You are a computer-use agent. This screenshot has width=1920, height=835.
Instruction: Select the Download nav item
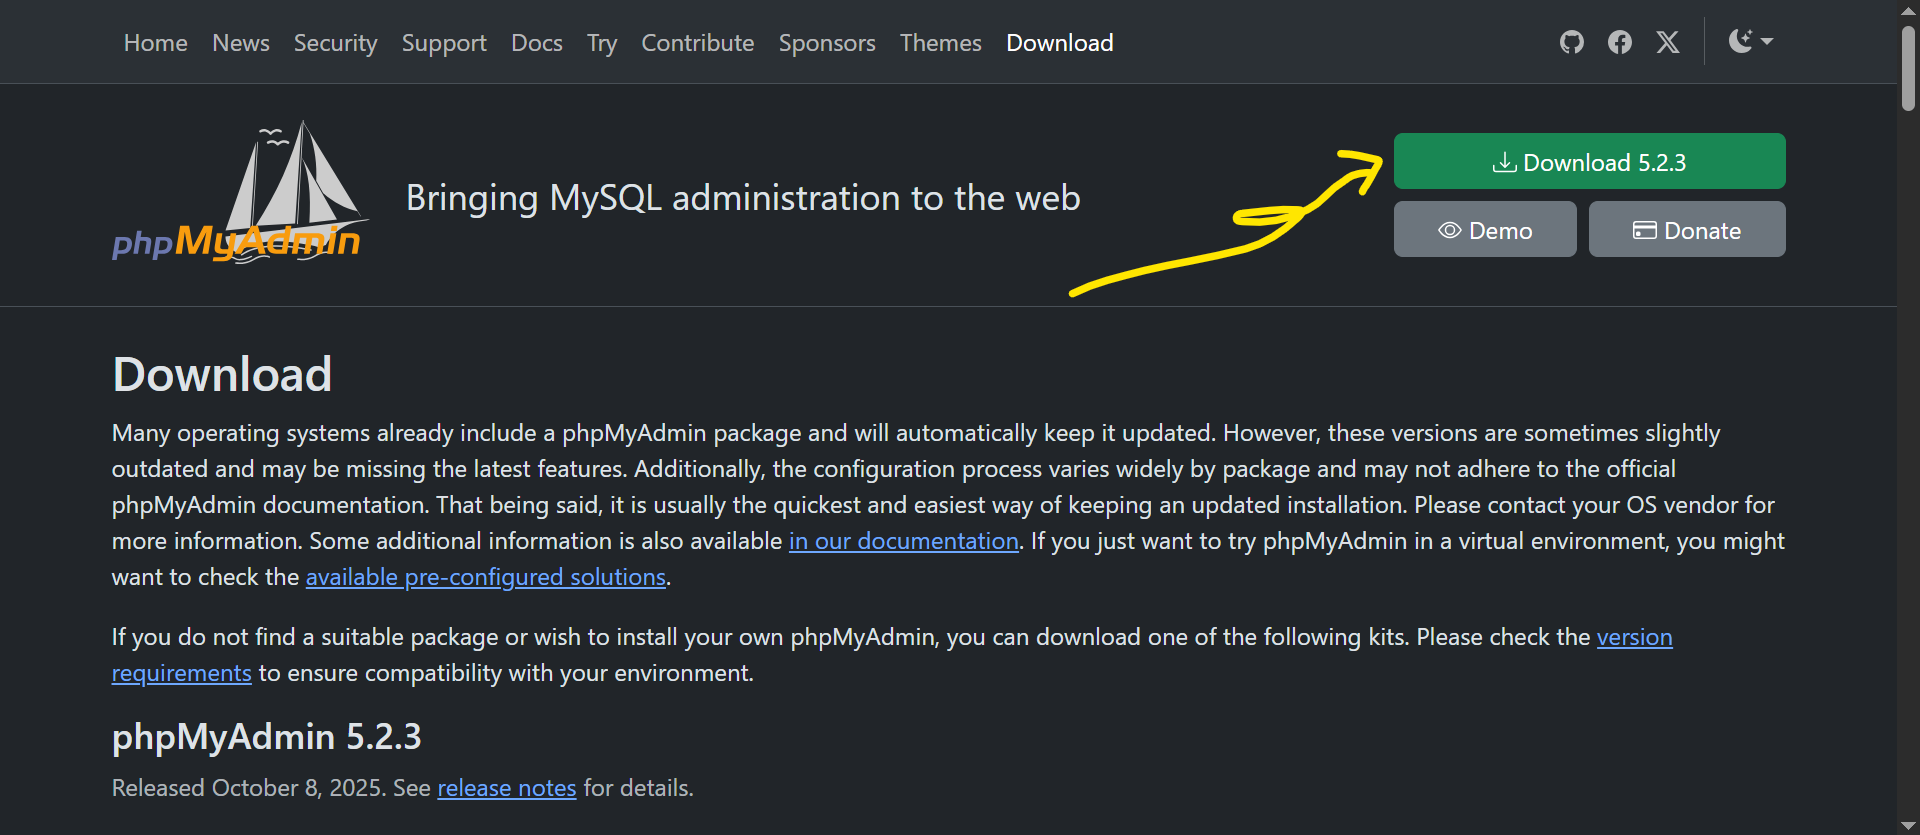[1060, 43]
